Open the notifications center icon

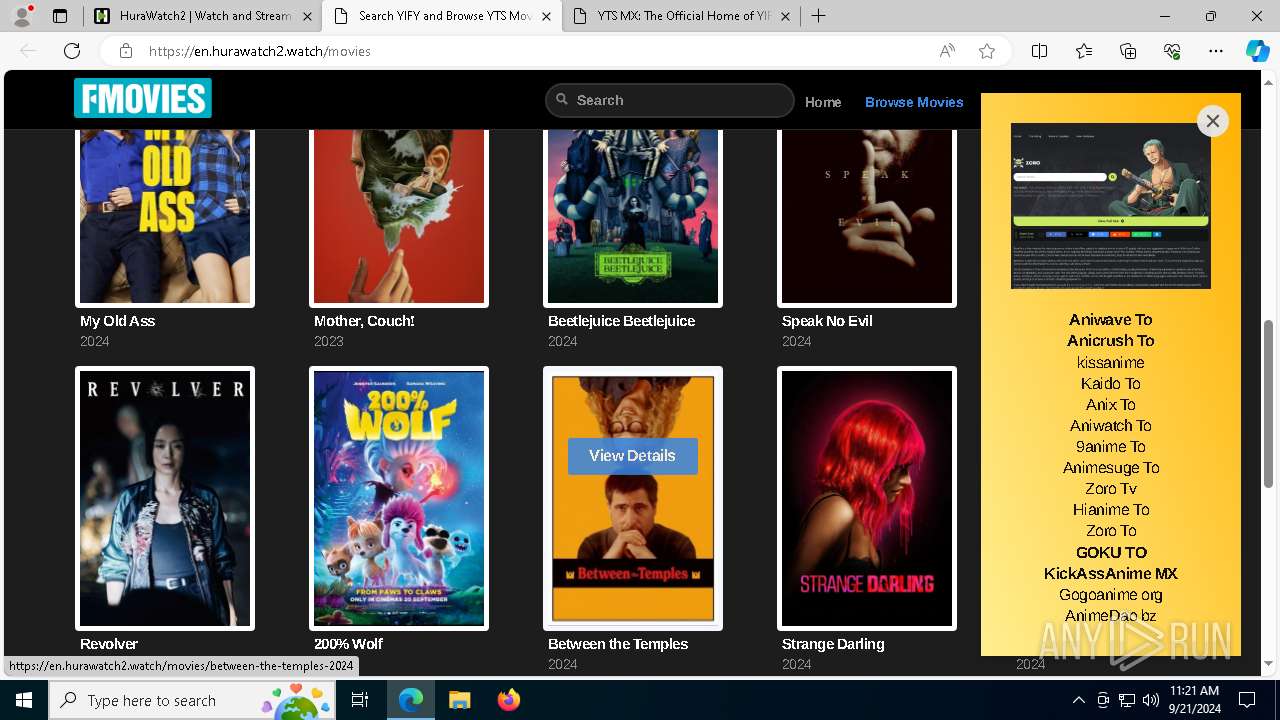(1247, 700)
